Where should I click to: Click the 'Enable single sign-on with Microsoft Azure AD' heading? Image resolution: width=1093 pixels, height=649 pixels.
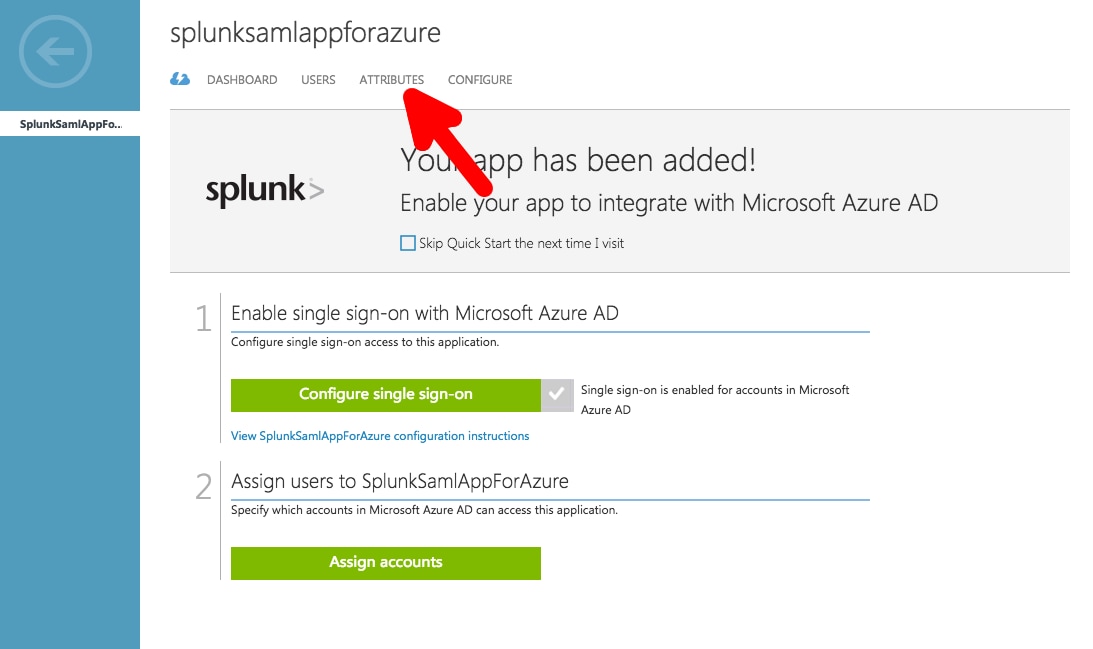tap(425, 313)
